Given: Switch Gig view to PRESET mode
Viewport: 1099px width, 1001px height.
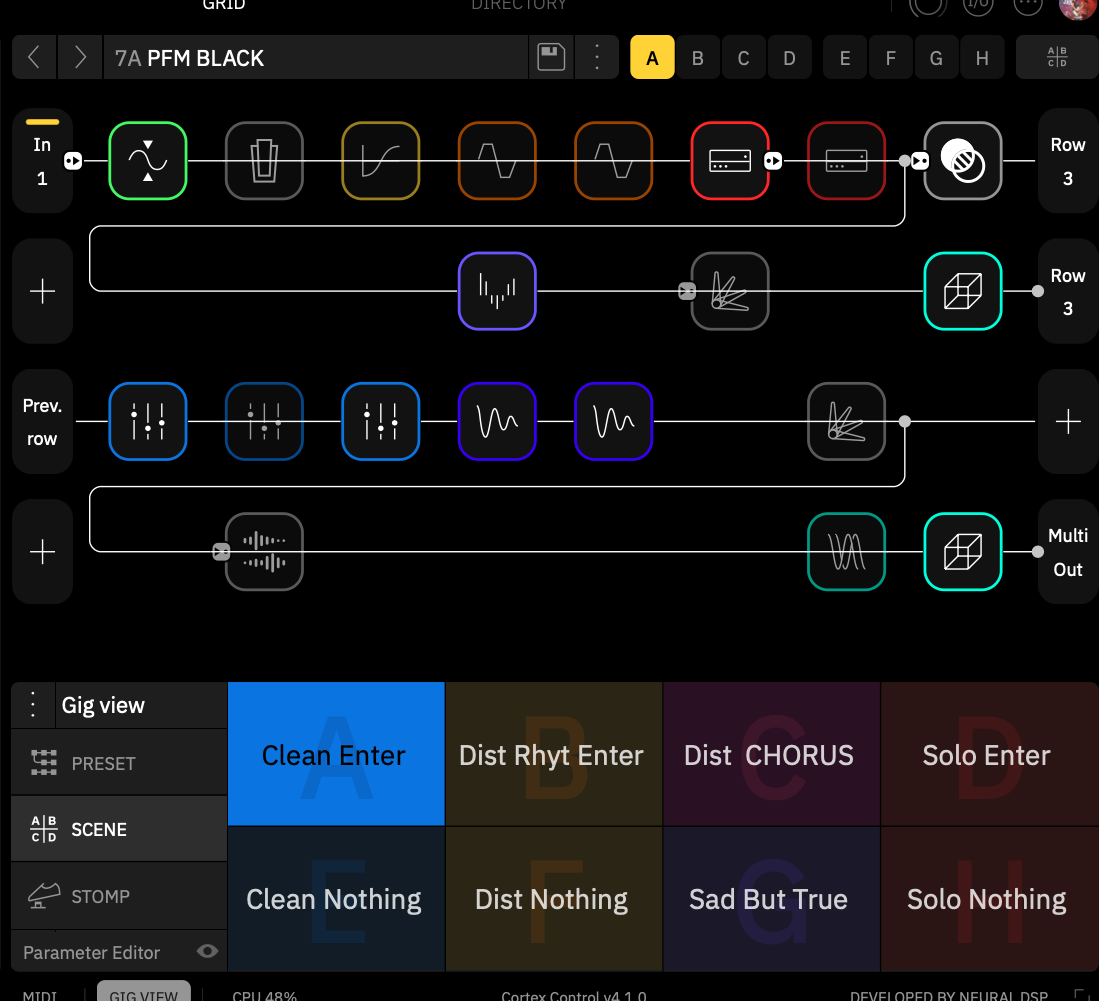Looking at the screenshot, I should pos(119,763).
